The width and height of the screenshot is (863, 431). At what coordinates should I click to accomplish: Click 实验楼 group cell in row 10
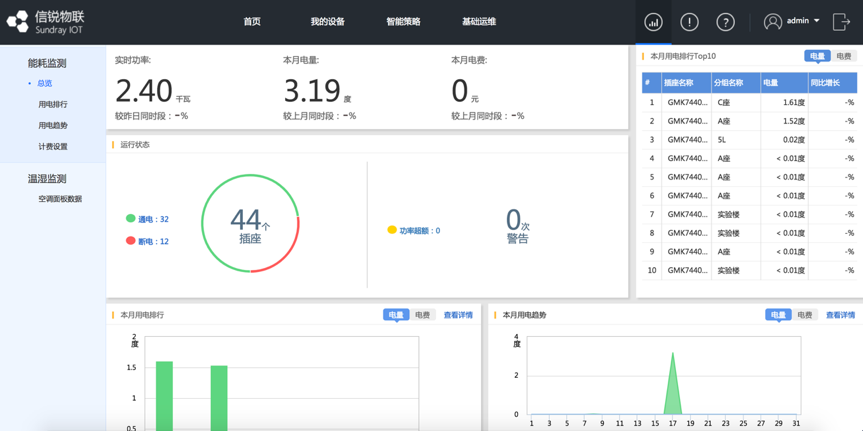[736, 270]
